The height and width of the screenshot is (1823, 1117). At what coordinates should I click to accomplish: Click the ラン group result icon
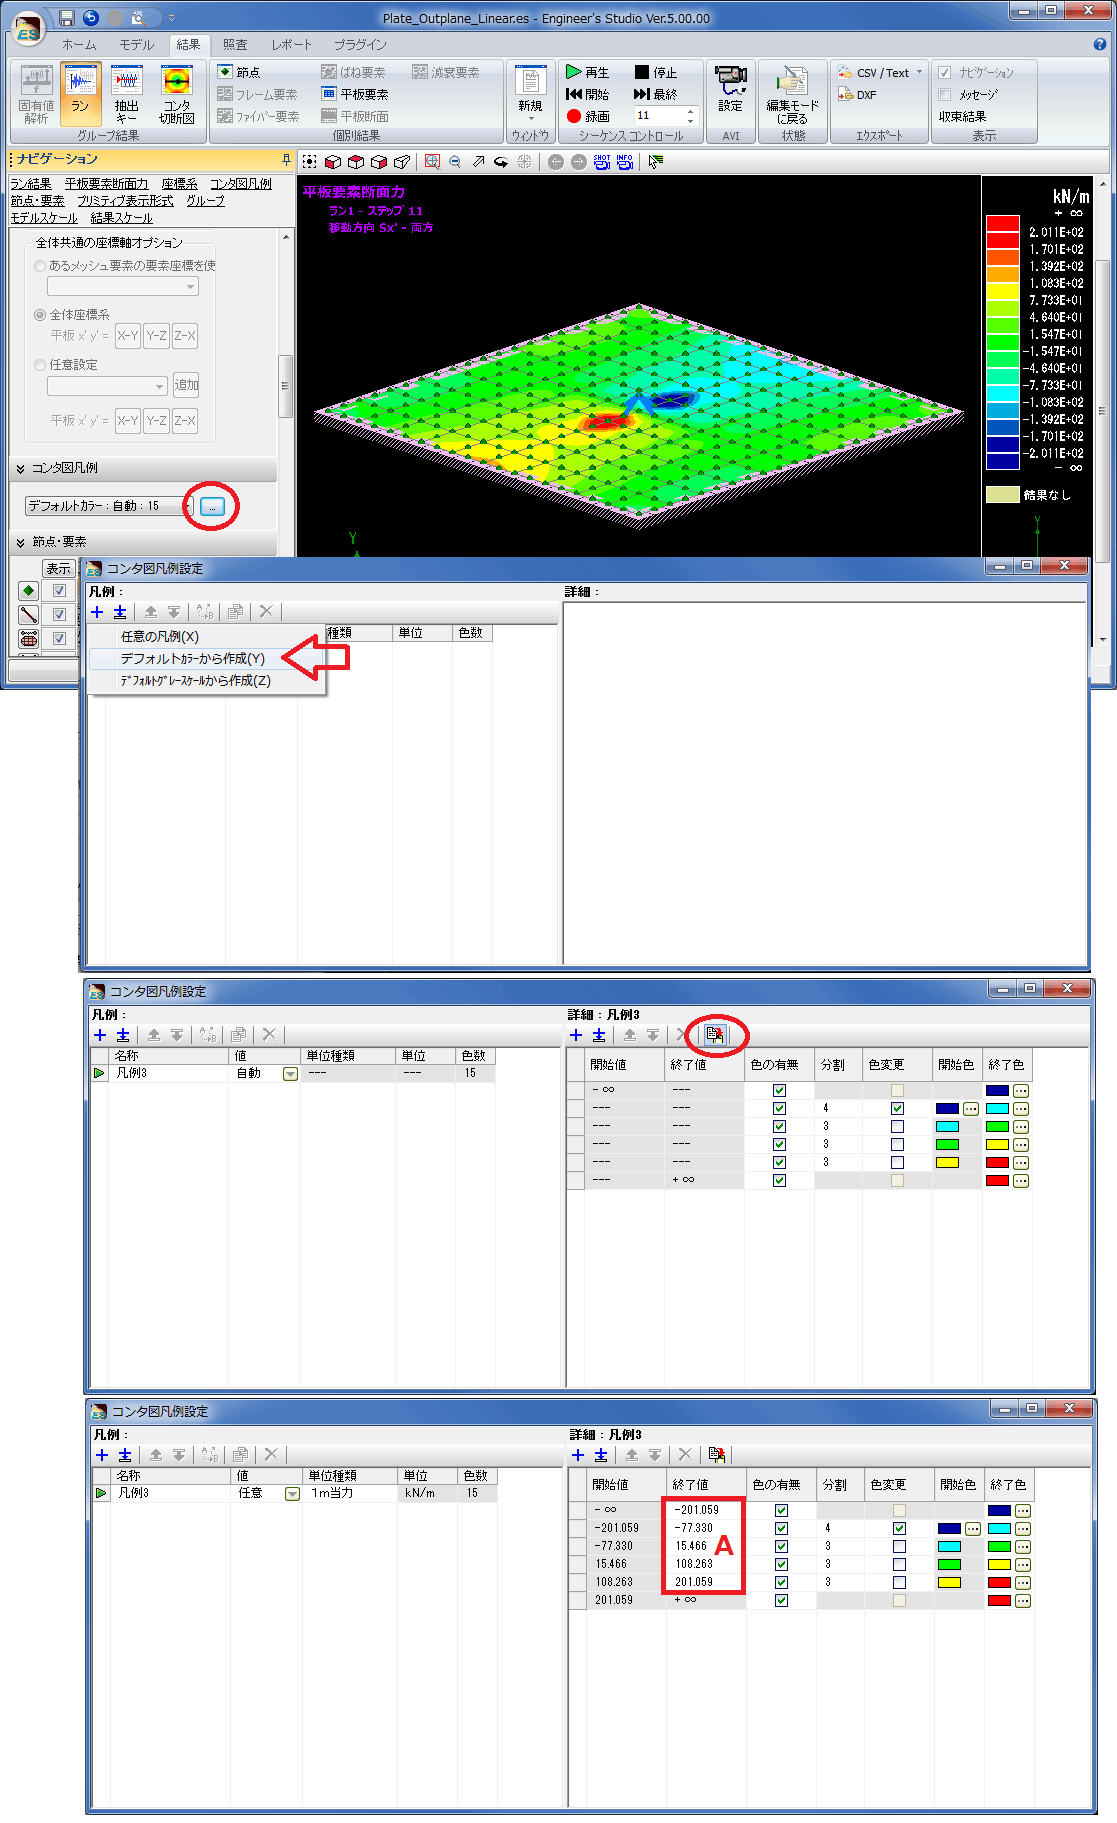pyautogui.click(x=80, y=93)
